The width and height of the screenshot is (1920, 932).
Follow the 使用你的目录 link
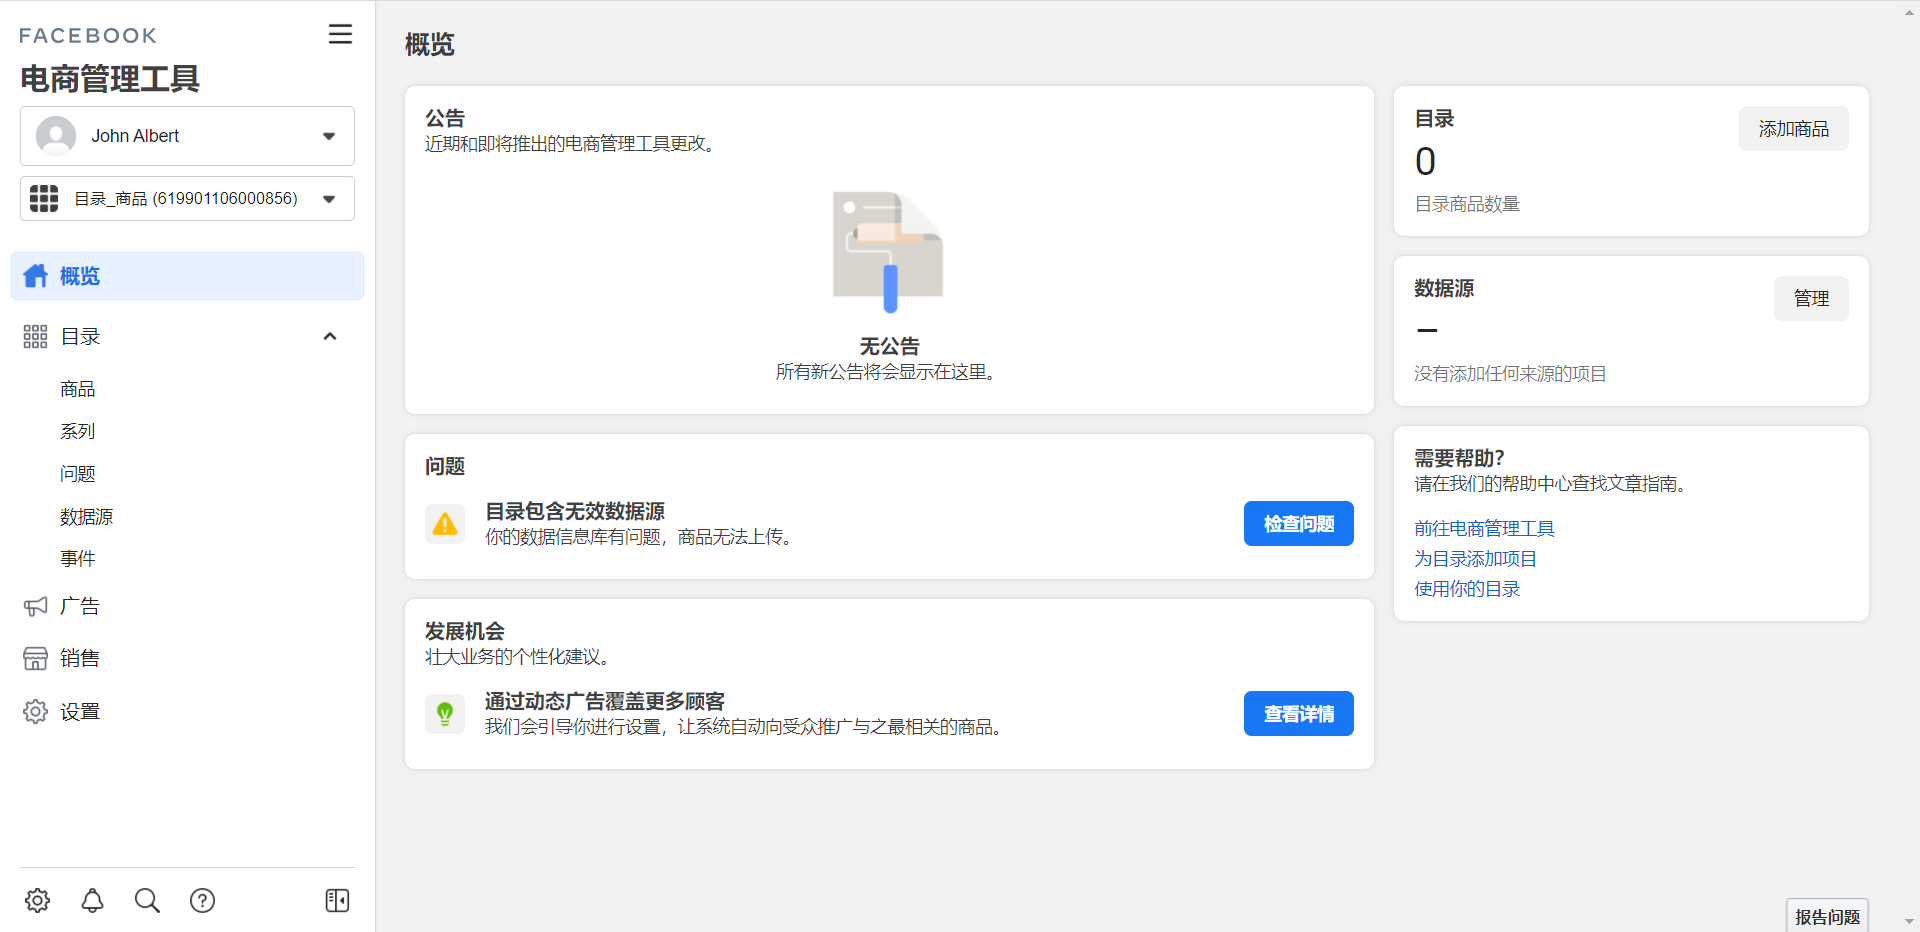tap(1467, 589)
